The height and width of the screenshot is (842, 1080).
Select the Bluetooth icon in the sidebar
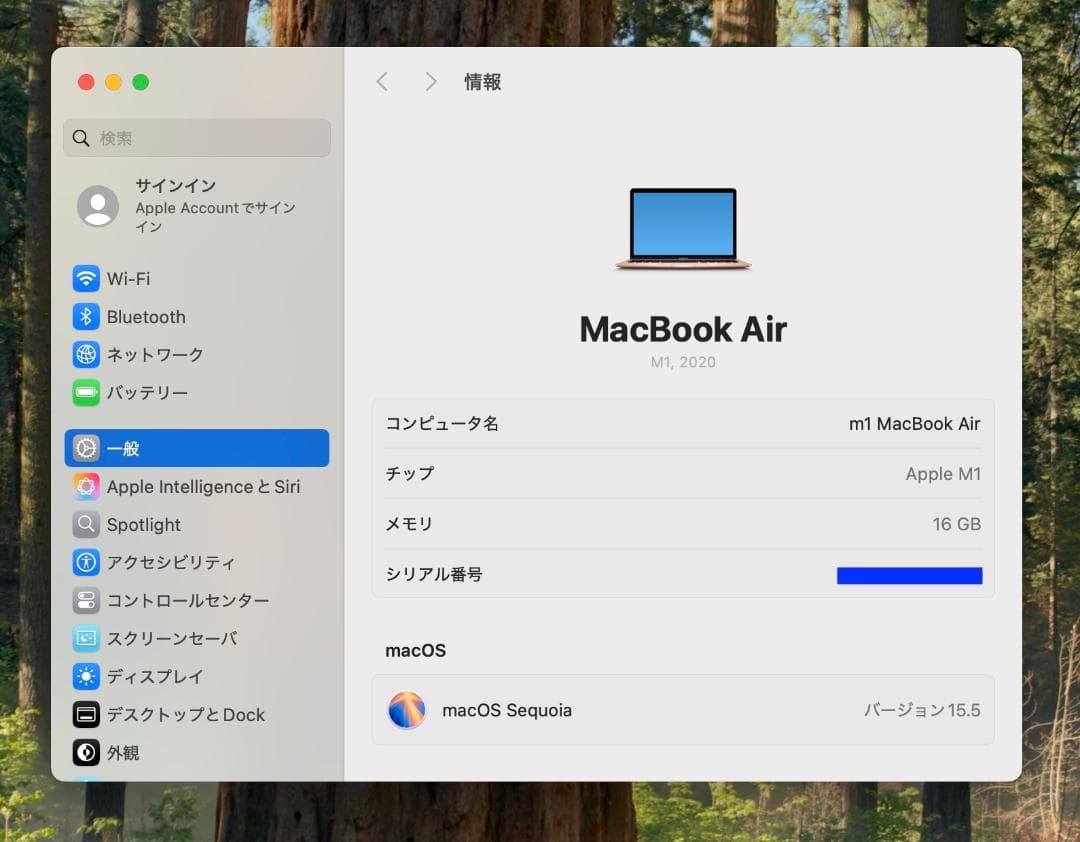click(86, 317)
